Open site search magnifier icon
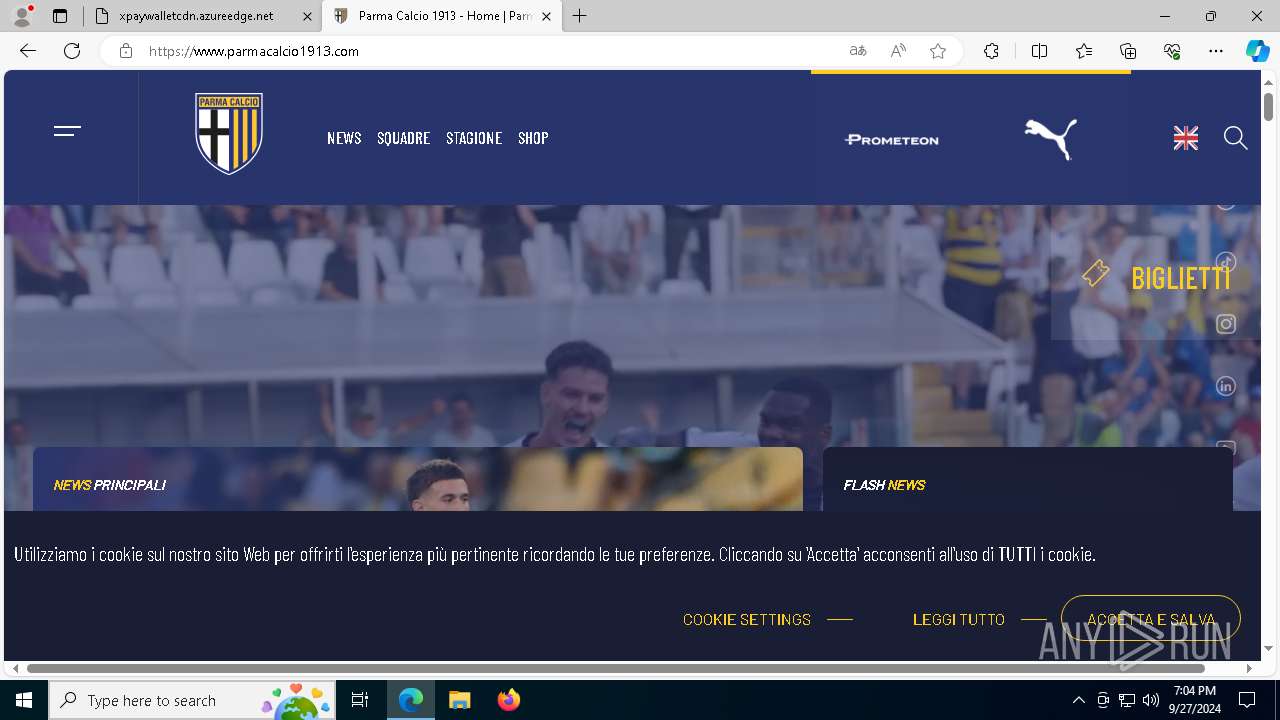This screenshot has height=720, width=1280. tap(1236, 138)
